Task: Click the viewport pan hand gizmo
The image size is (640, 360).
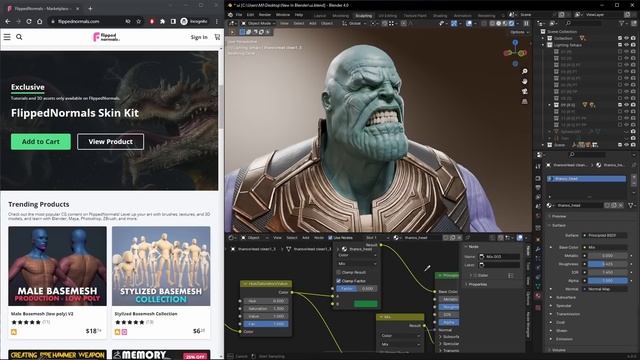Action: pos(524,81)
